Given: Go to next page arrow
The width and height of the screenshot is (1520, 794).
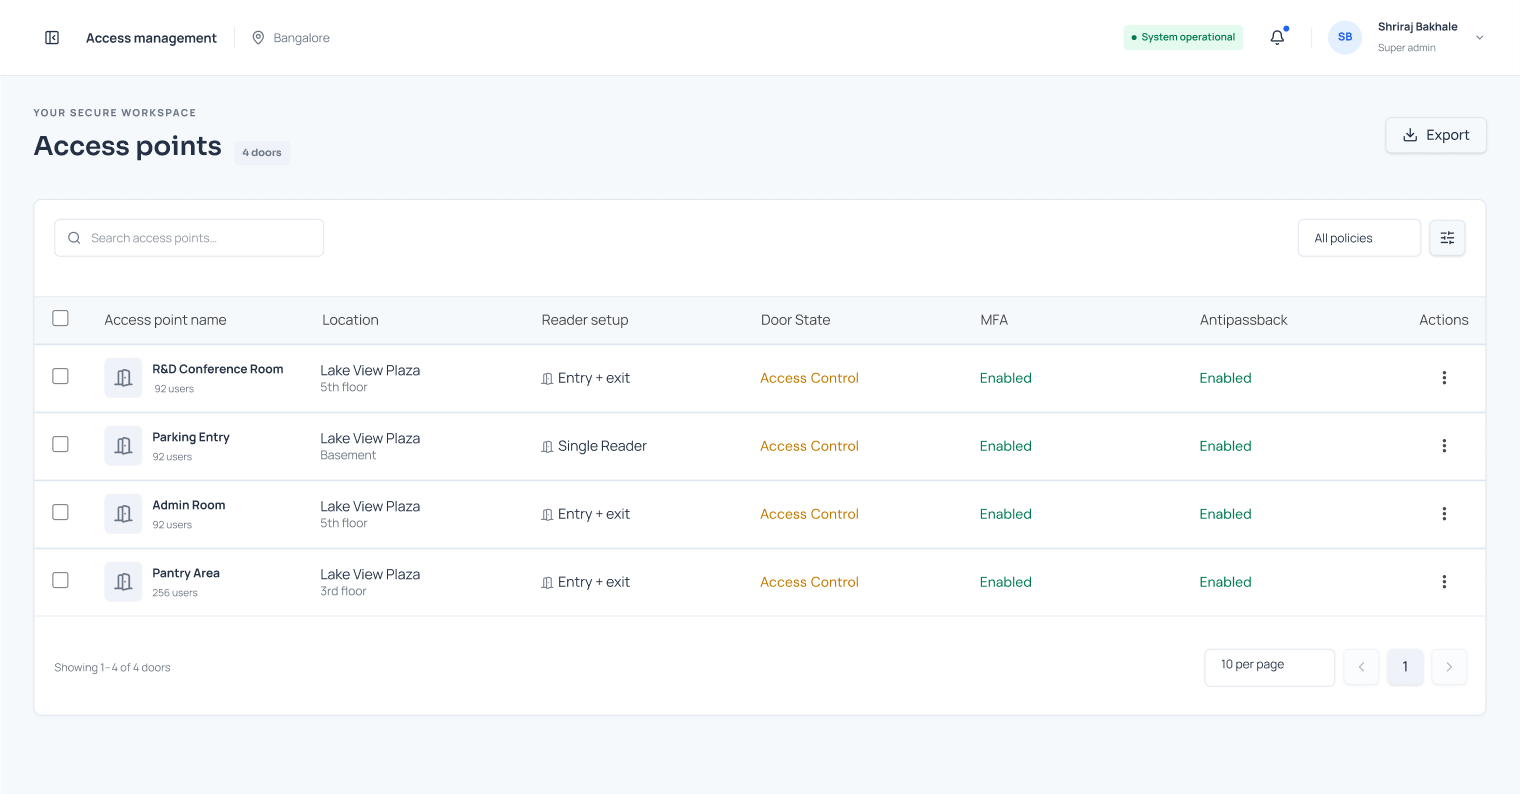Looking at the screenshot, I should [x=1449, y=667].
